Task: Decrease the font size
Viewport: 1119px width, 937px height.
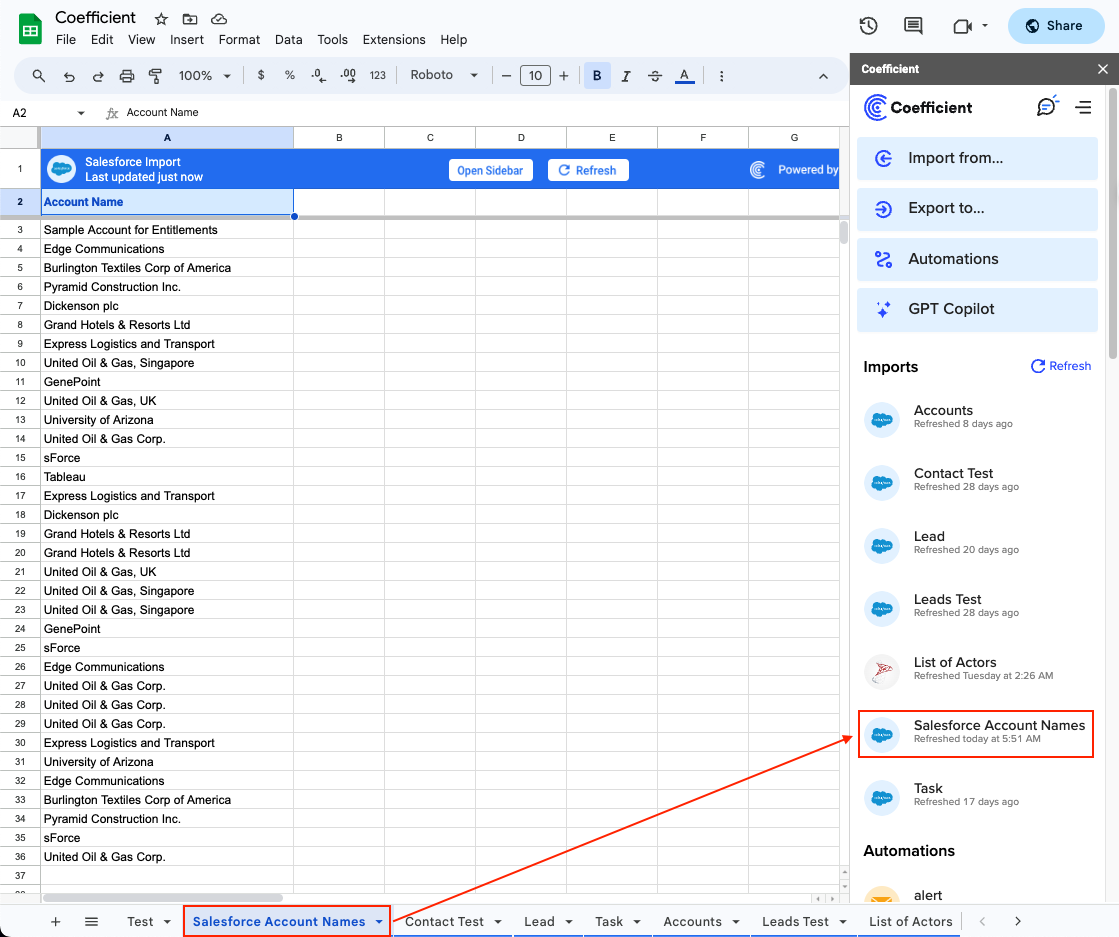Action: (x=507, y=76)
